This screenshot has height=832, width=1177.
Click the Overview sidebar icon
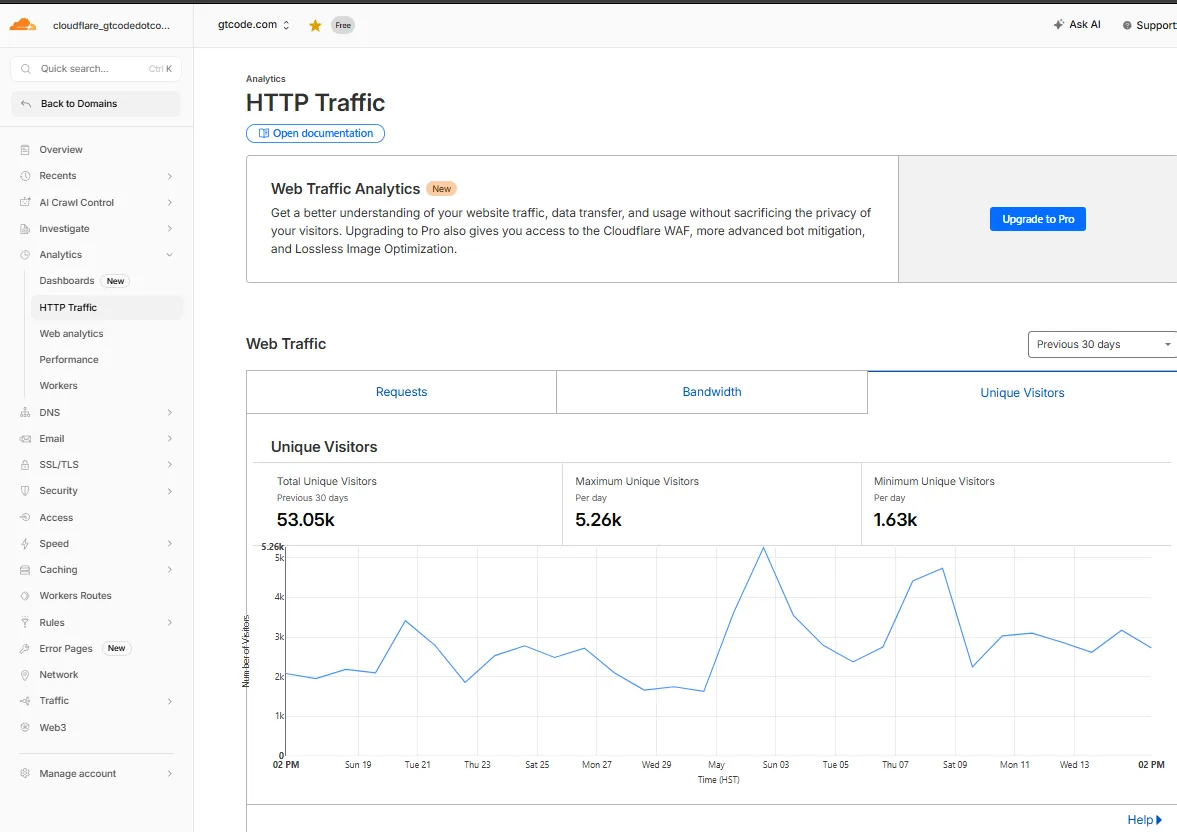click(25, 149)
